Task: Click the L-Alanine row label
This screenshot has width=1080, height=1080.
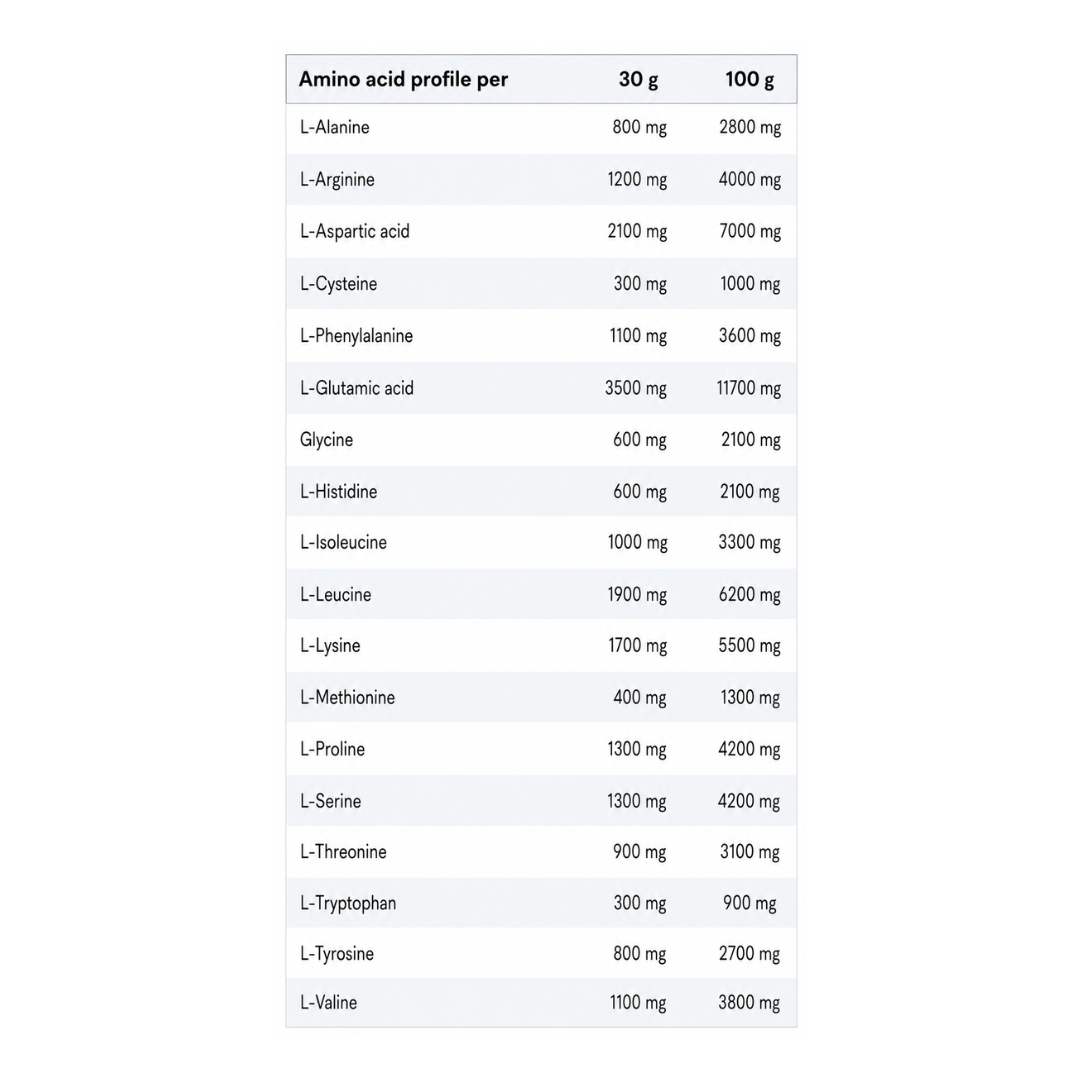Action: pos(334,127)
